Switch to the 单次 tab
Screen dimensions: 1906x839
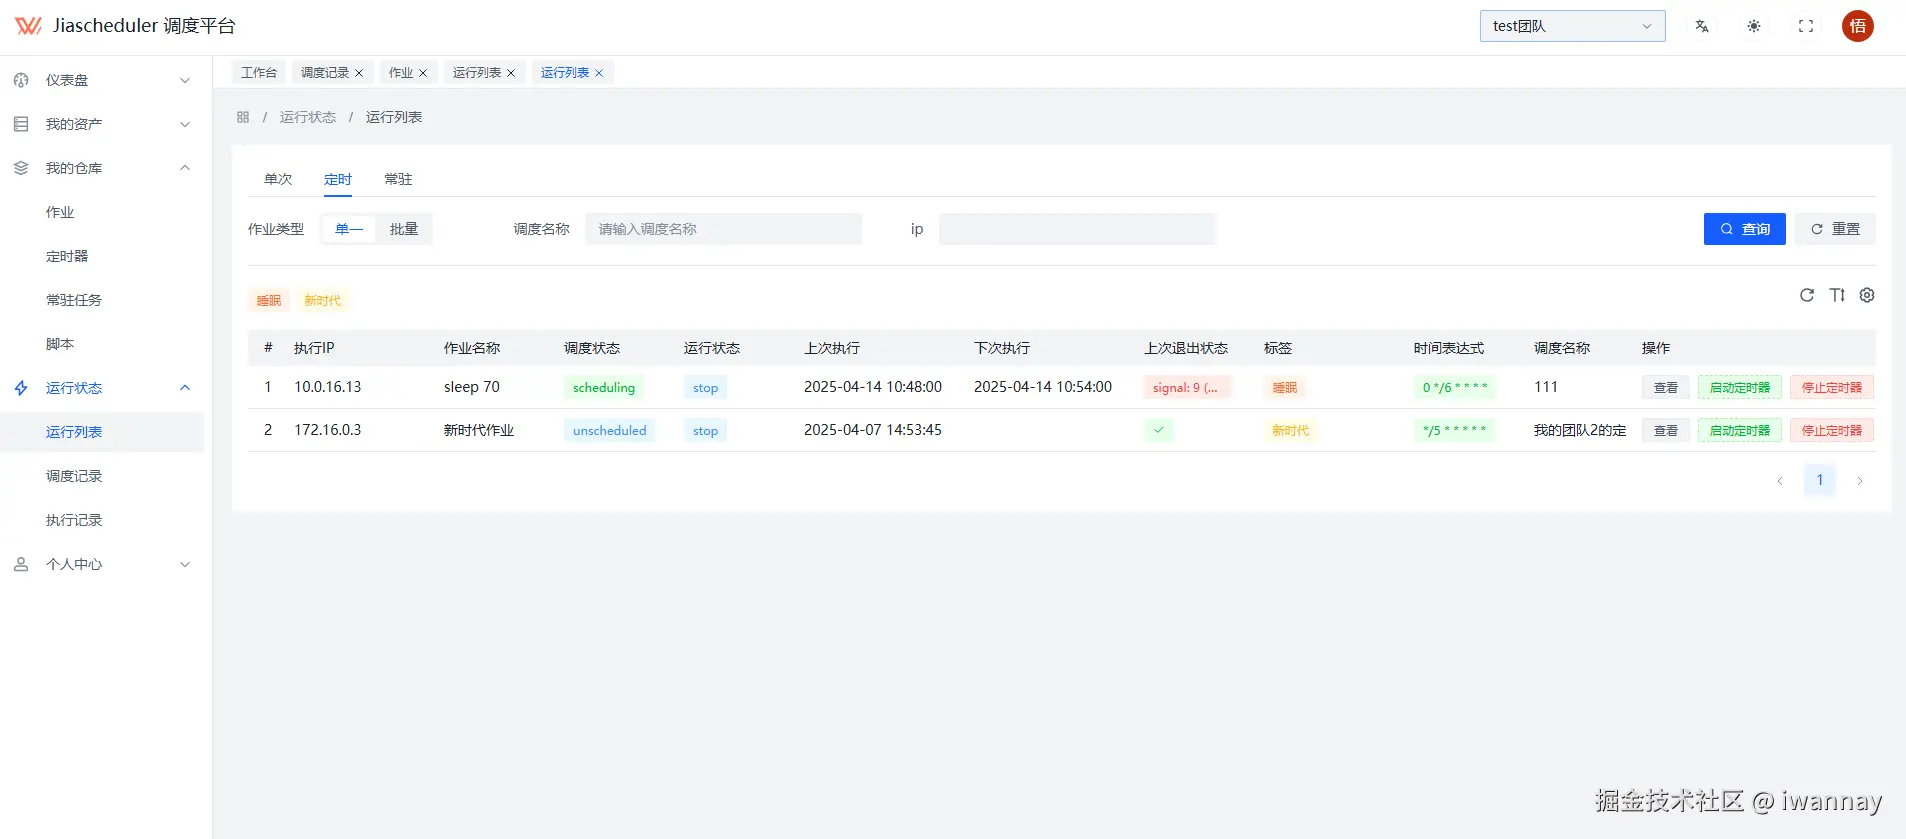278,179
